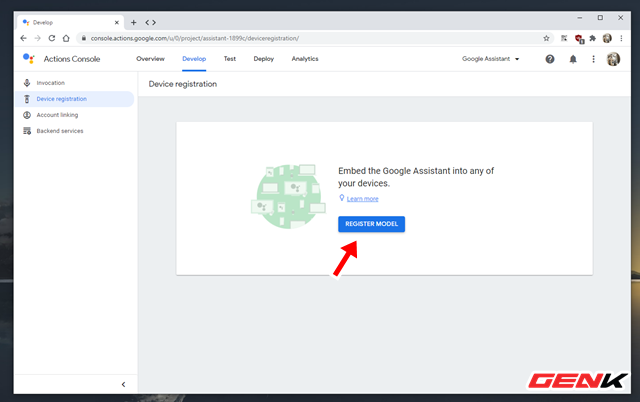
Task: Click the user profile avatar in console header
Action: tap(613, 59)
